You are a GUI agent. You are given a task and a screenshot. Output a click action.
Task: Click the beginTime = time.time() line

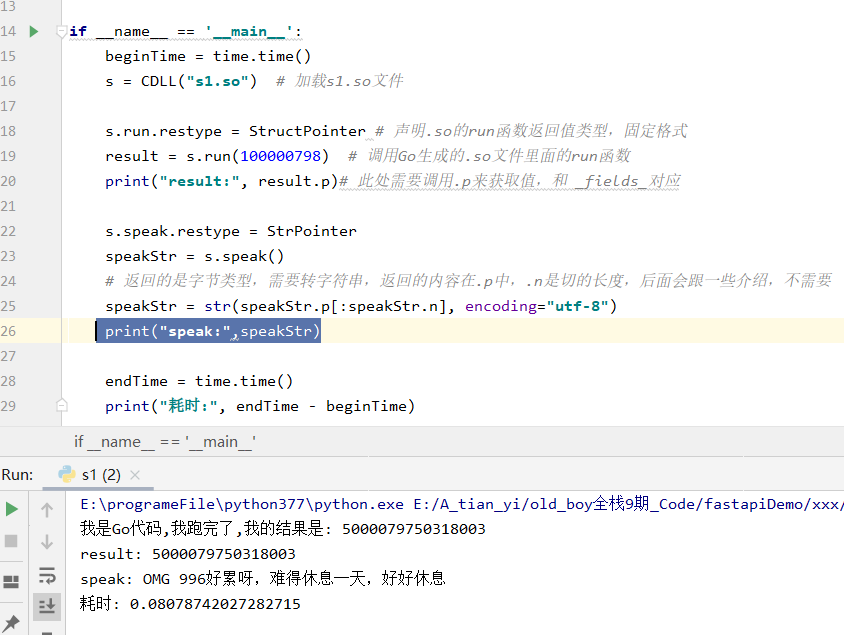[x=208, y=57]
